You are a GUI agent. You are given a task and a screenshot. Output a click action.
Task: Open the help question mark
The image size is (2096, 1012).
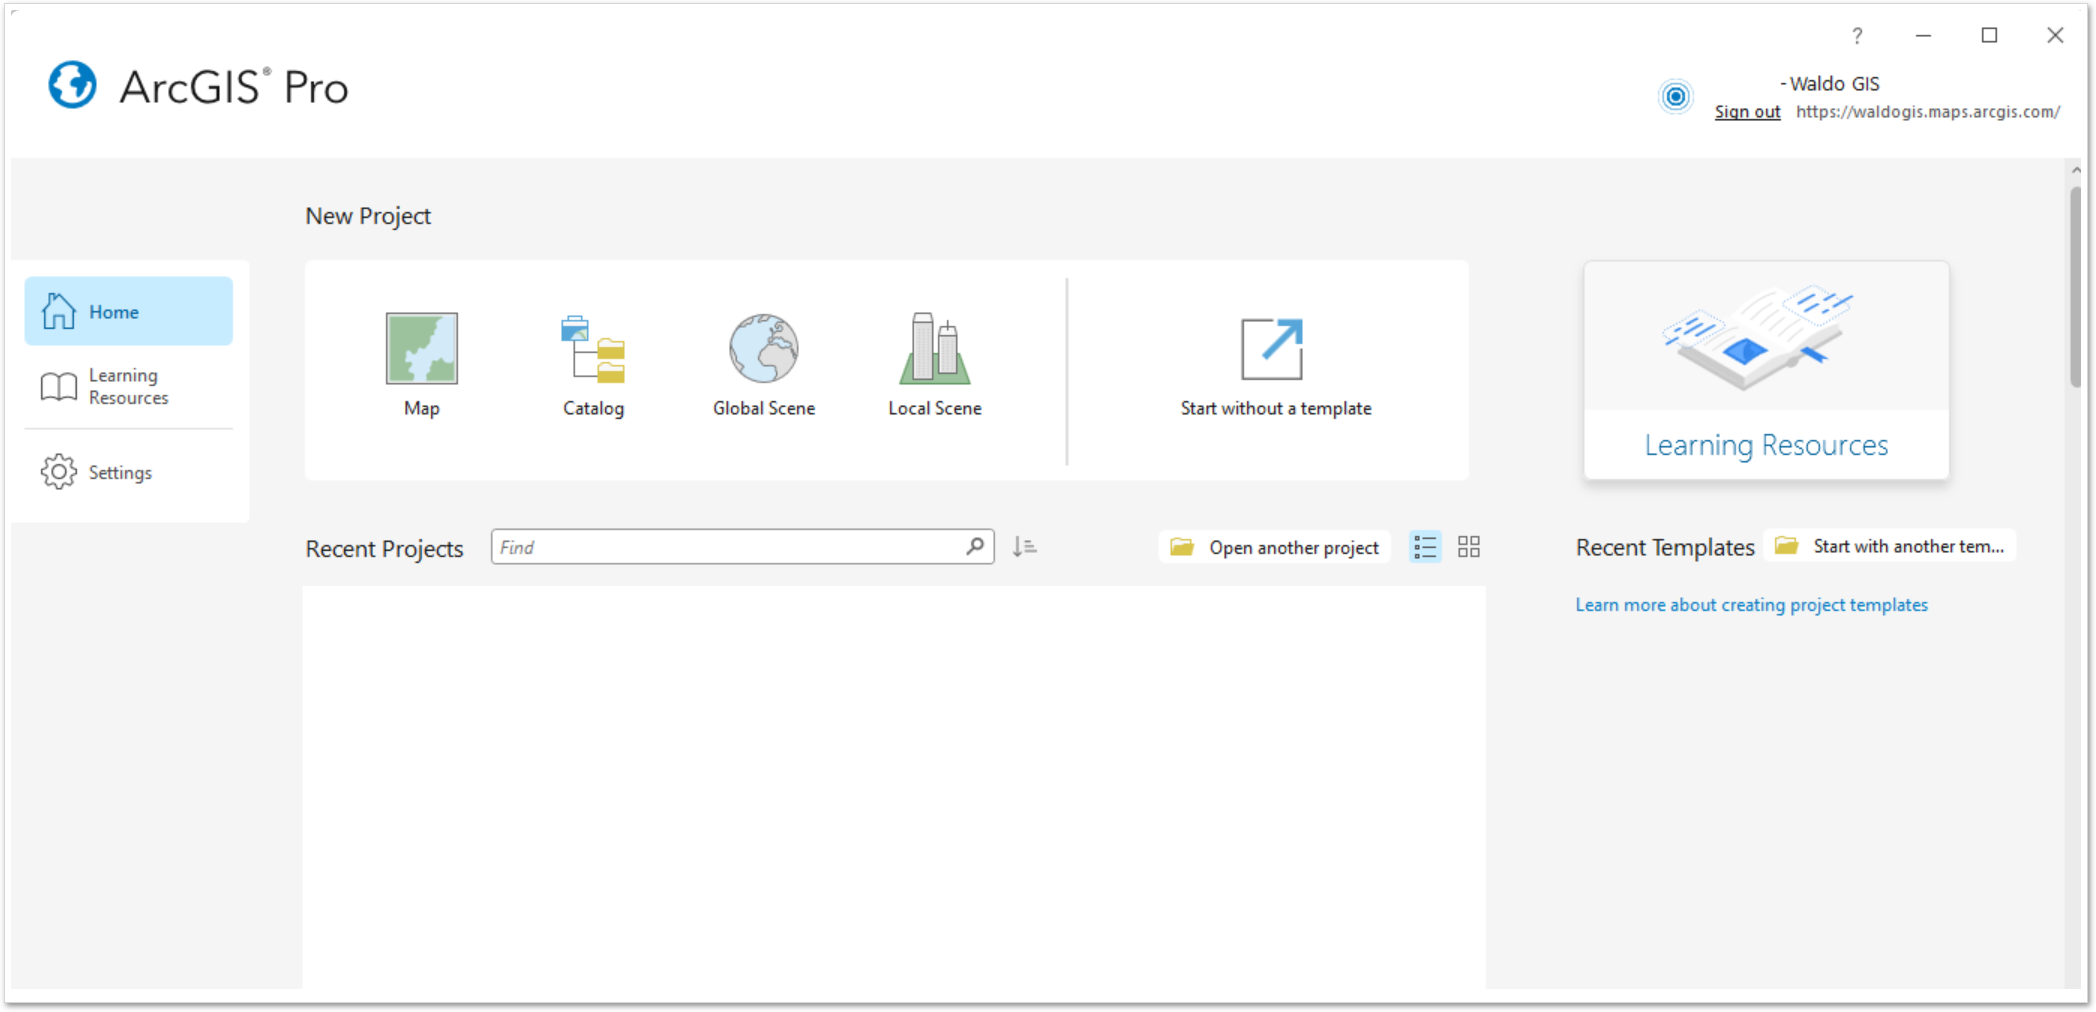[1857, 36]
